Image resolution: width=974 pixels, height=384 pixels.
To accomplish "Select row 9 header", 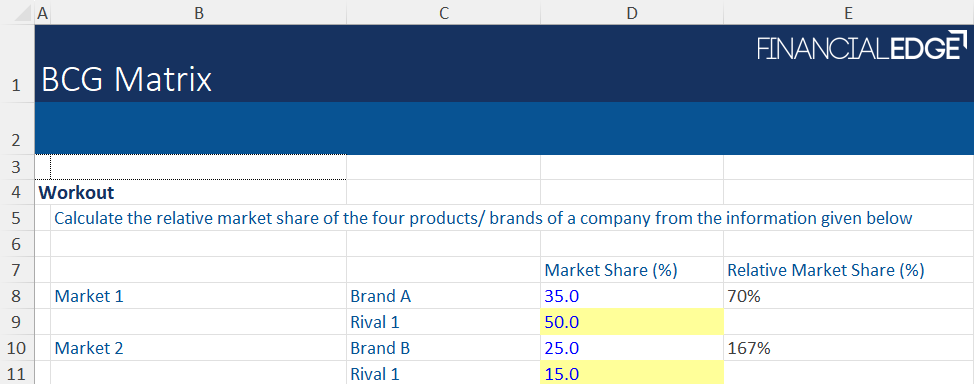I will [x=17, y=322].
